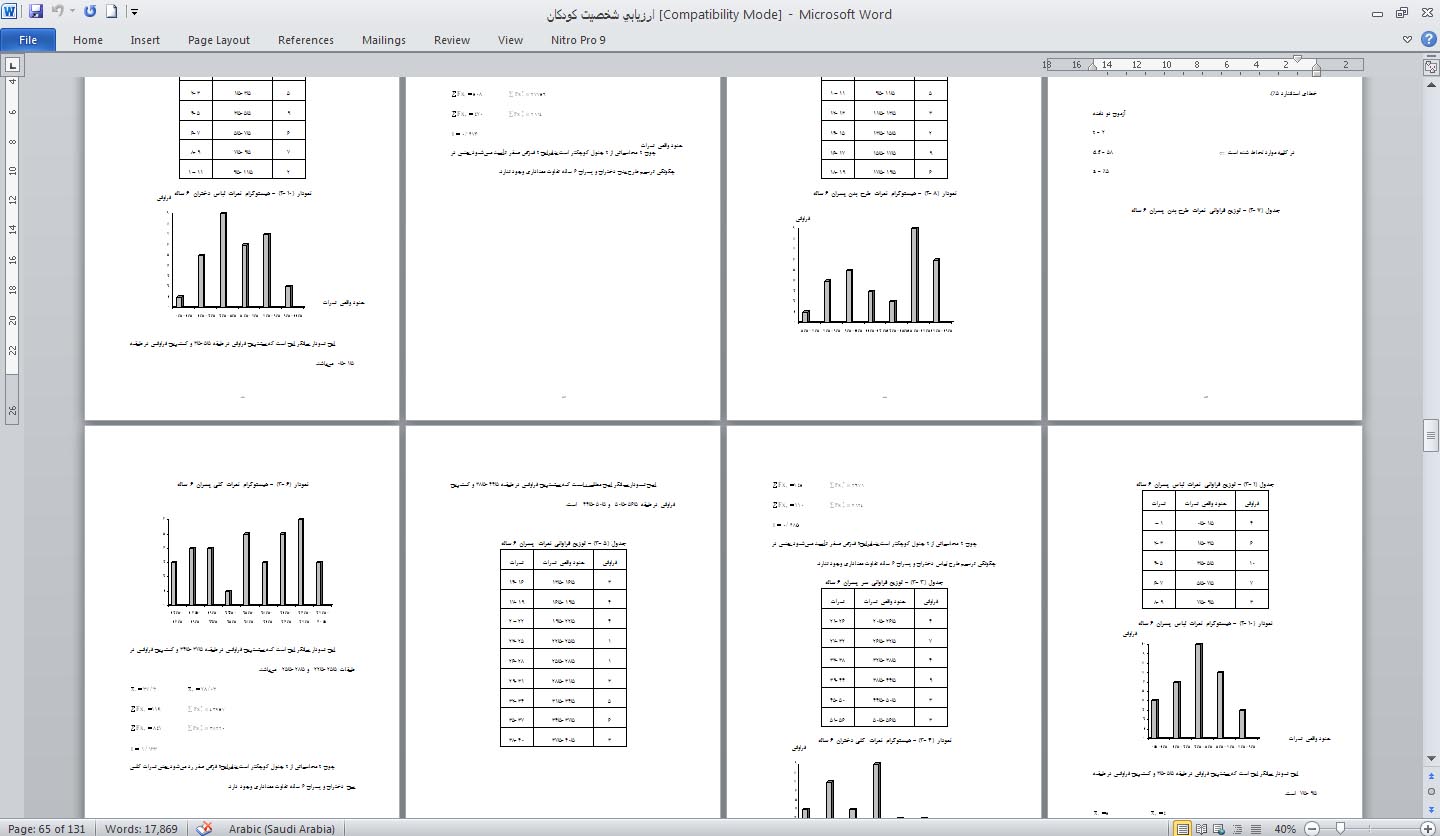Click the Redo/Repeat arrow icon
The image size is (1440, 836).
[x=90, y=13]
